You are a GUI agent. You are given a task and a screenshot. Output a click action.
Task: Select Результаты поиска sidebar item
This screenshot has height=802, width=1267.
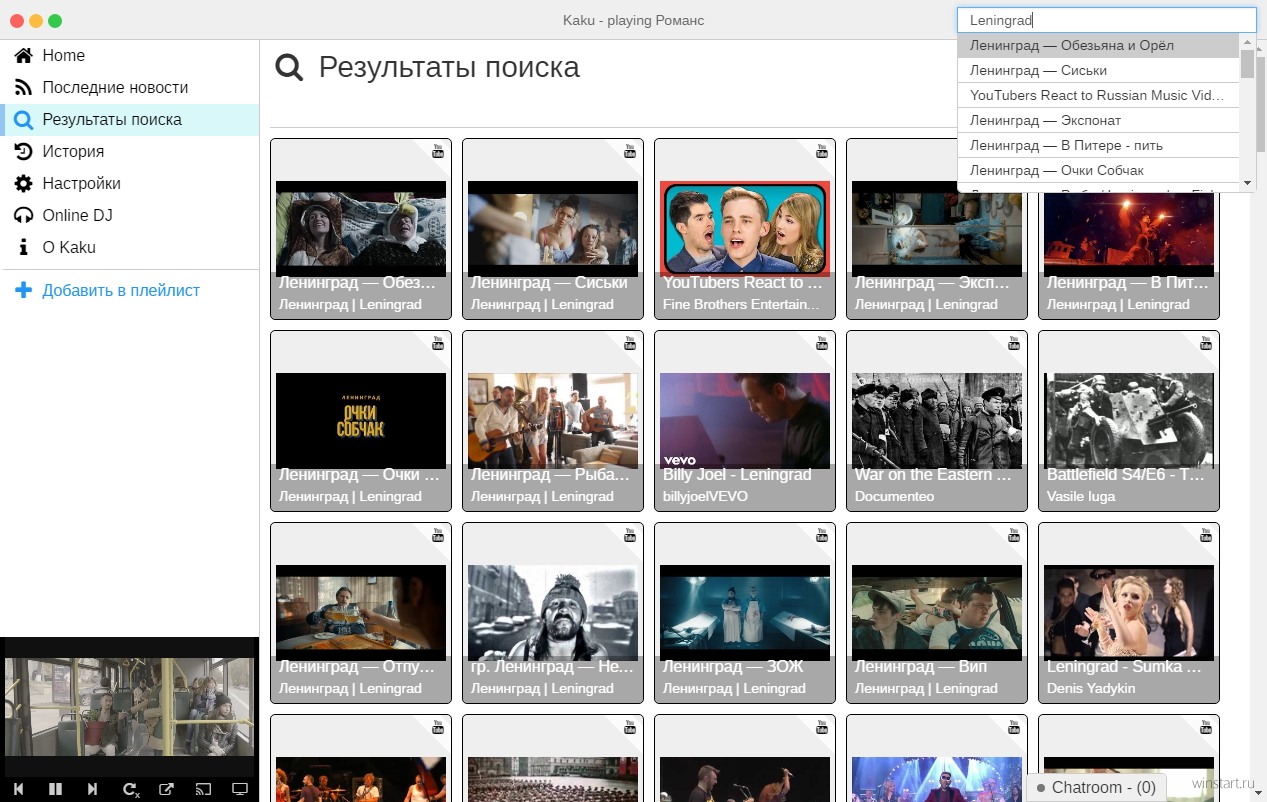click(x=130, y=120)
